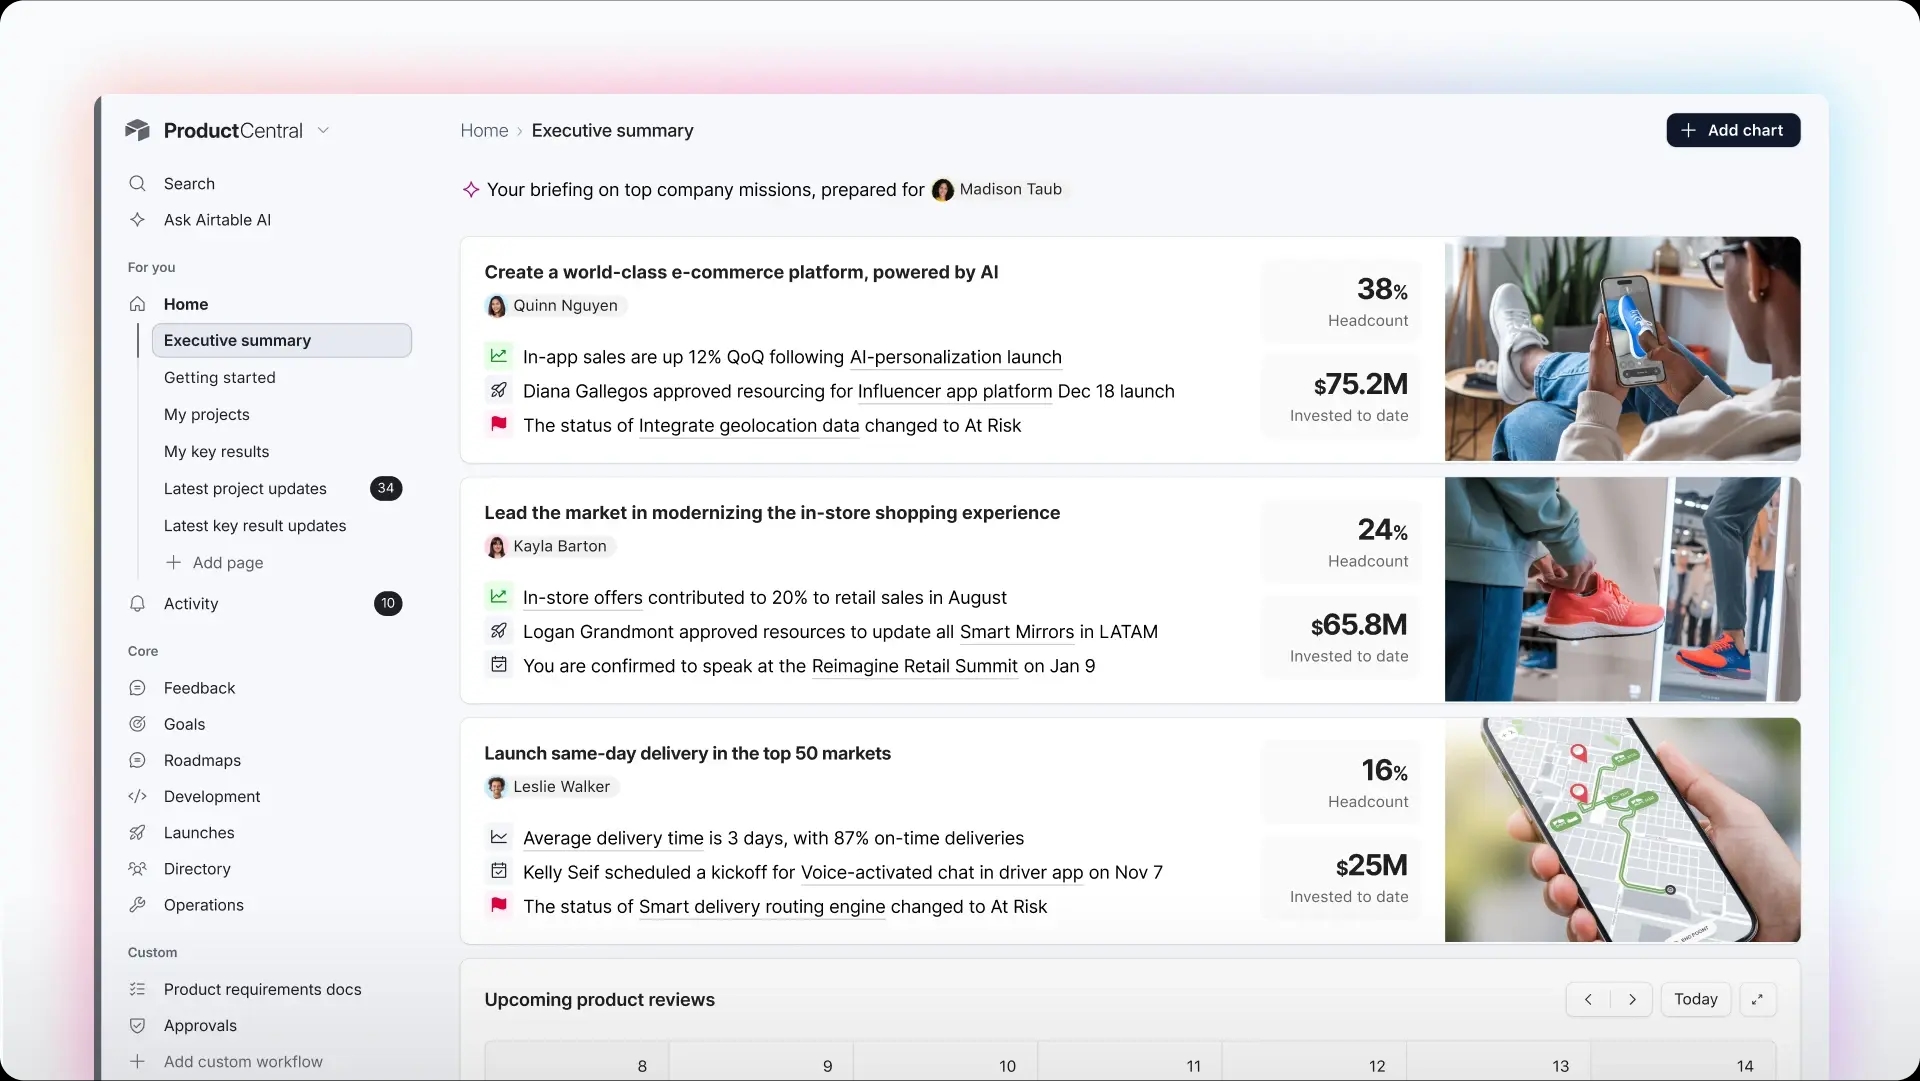
Task: Click the red flag icon beside Integrate geolocation data
Action: pos(498,423)
